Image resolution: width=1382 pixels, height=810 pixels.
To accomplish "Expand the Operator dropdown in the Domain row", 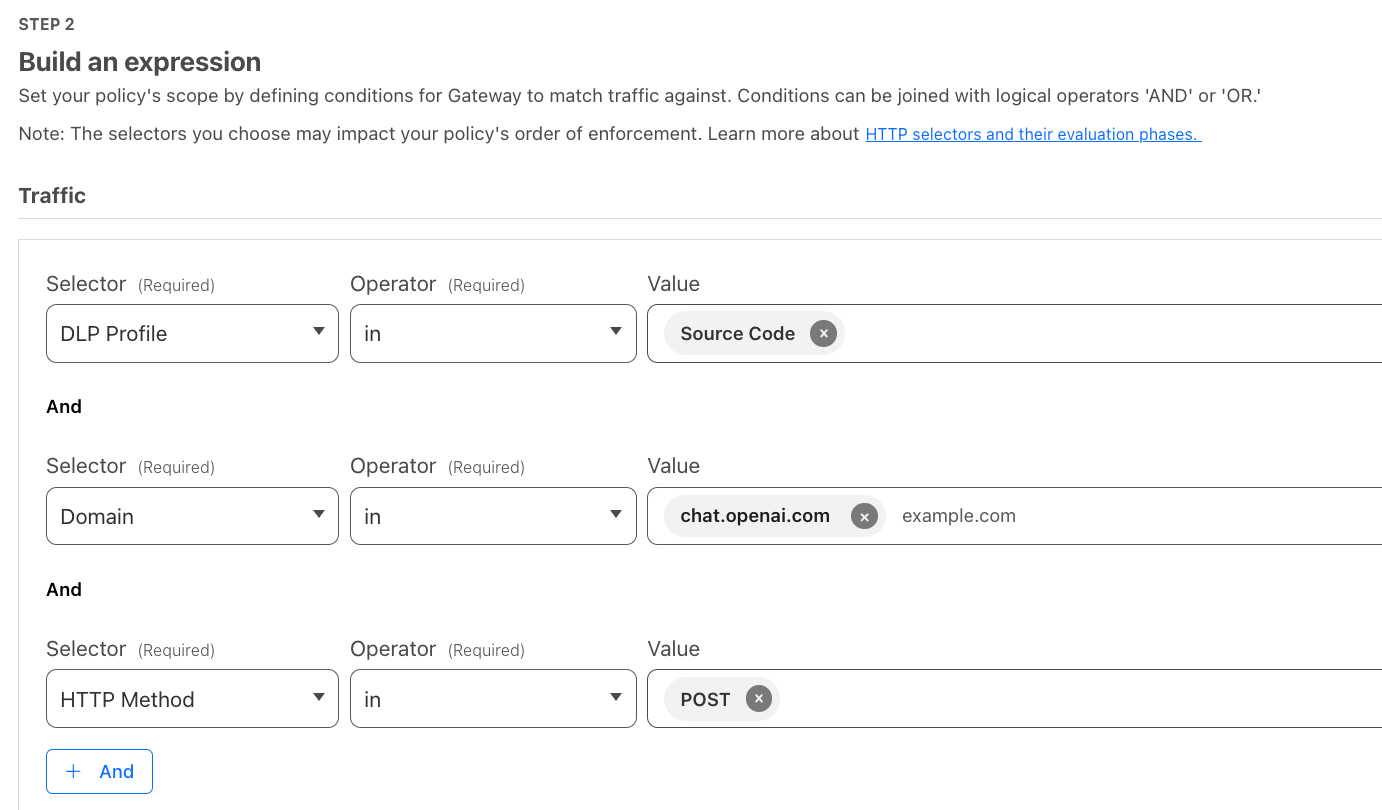I will [x=492, y=516].
